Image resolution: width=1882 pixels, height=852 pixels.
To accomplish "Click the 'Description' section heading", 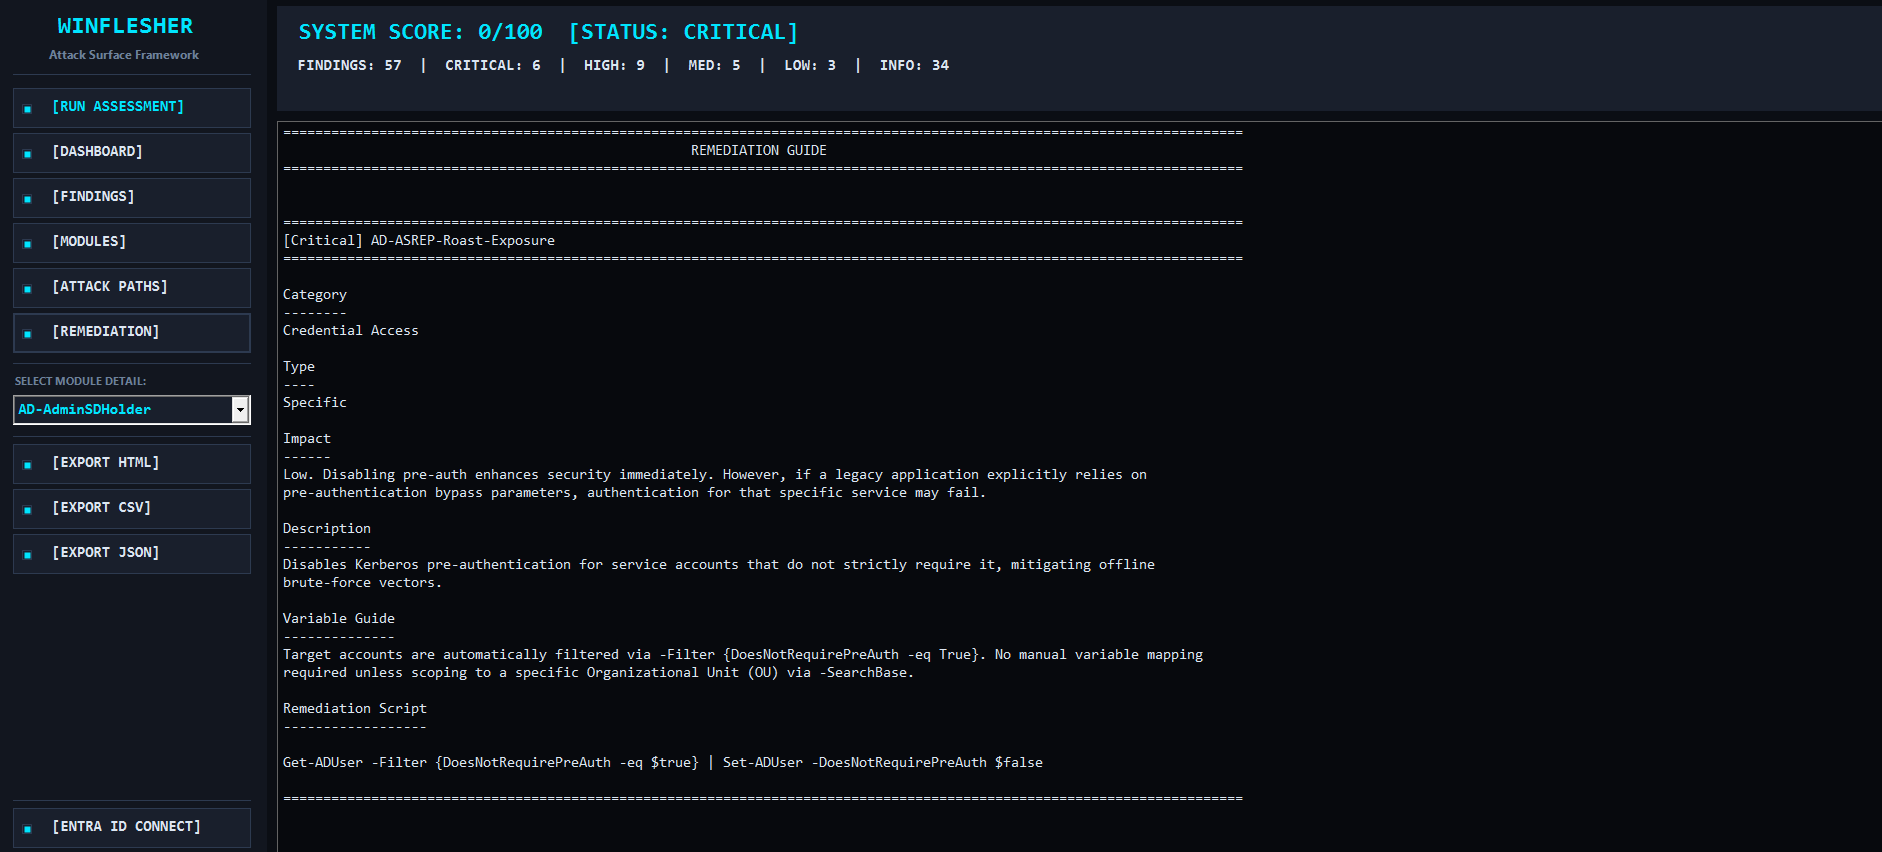I will [327, 528].
